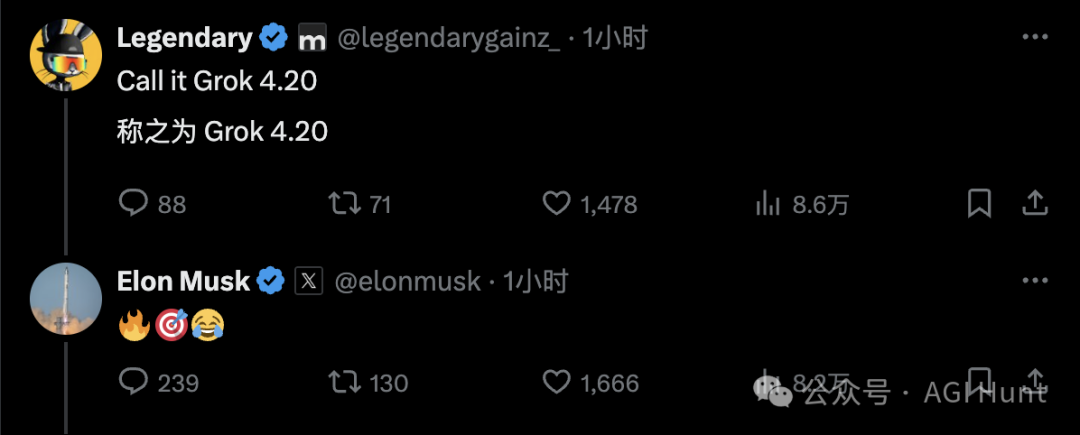Image resolution: width=1080 pixels, height=435 pixels.
Task: Open more options for Legendary's post
Action: [x=1034, y=38]
